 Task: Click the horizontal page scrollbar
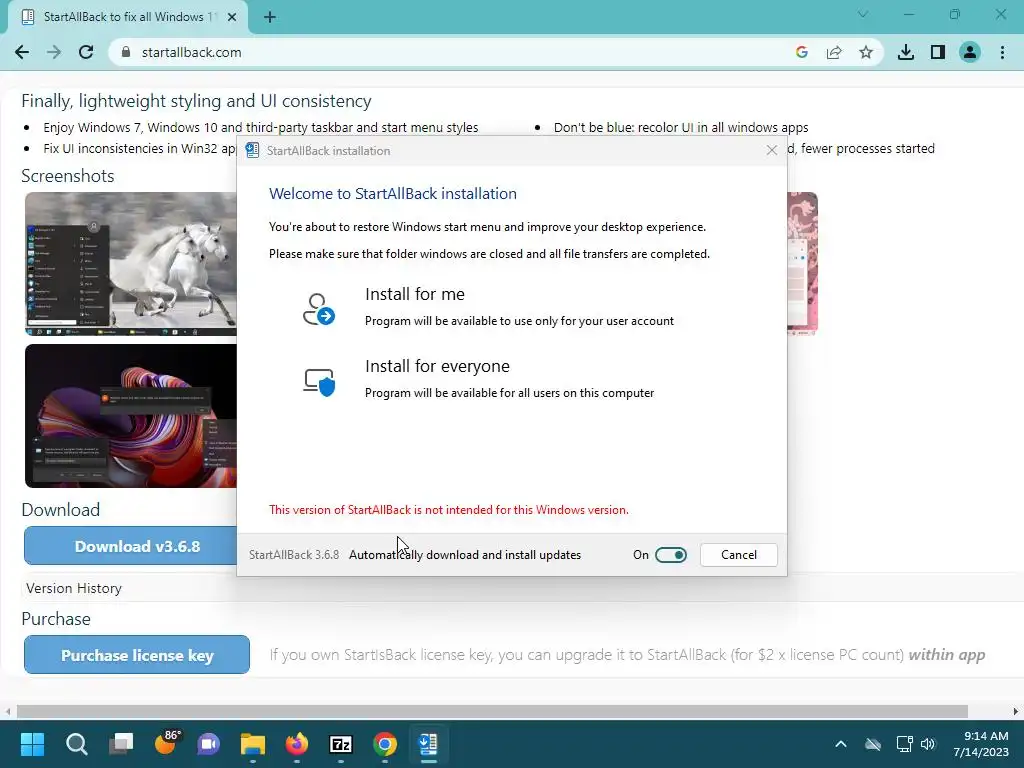pos(492,711)
